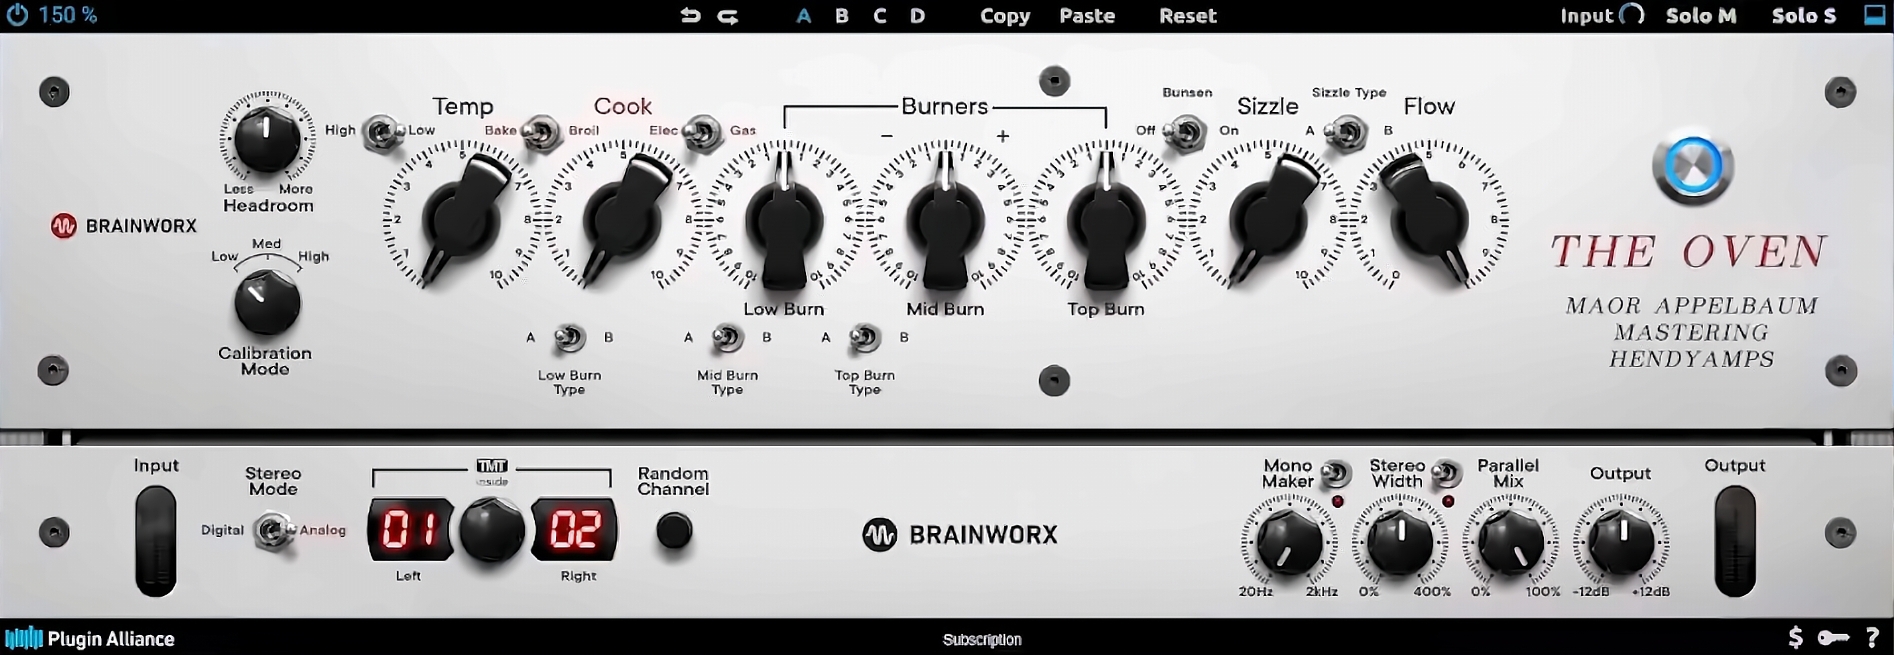This screenshot has width=1894, height=655.
Task: Click the dollar sign store icon
Action: pos(1796,638)
